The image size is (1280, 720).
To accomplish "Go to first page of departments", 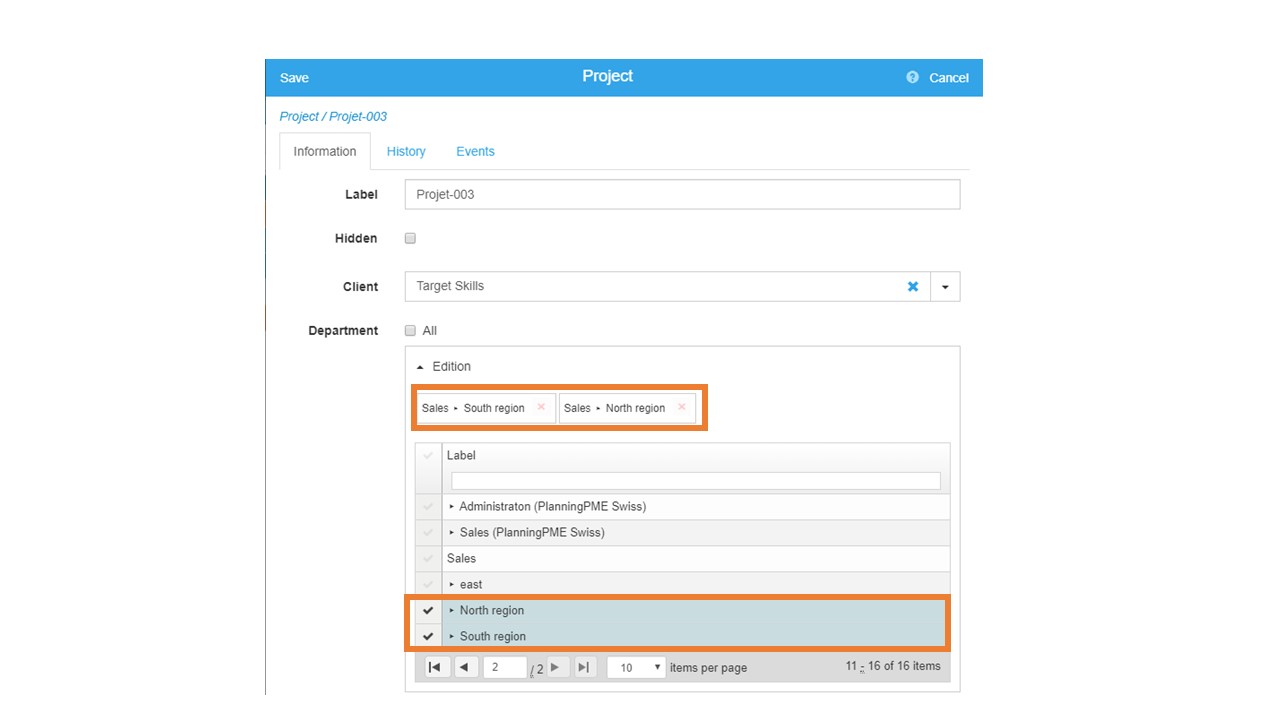I will (x=437, y=667).
